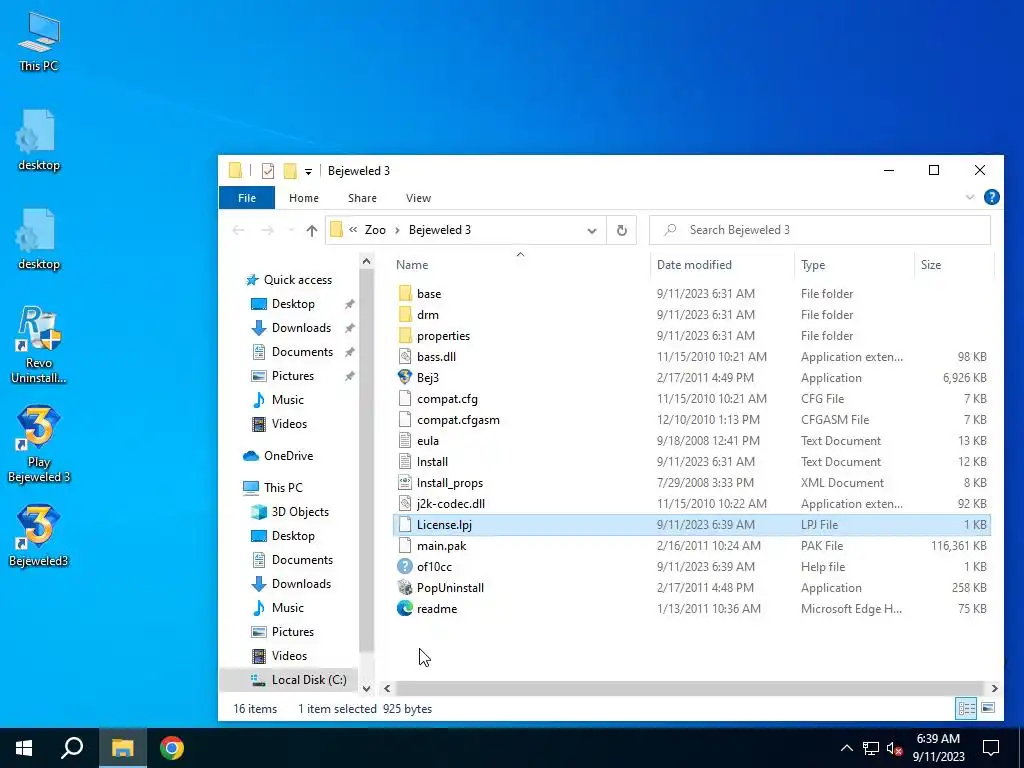
Task: Open Play Bejeweled 3 desktop shortcut
Action: (x=39, y=444)
